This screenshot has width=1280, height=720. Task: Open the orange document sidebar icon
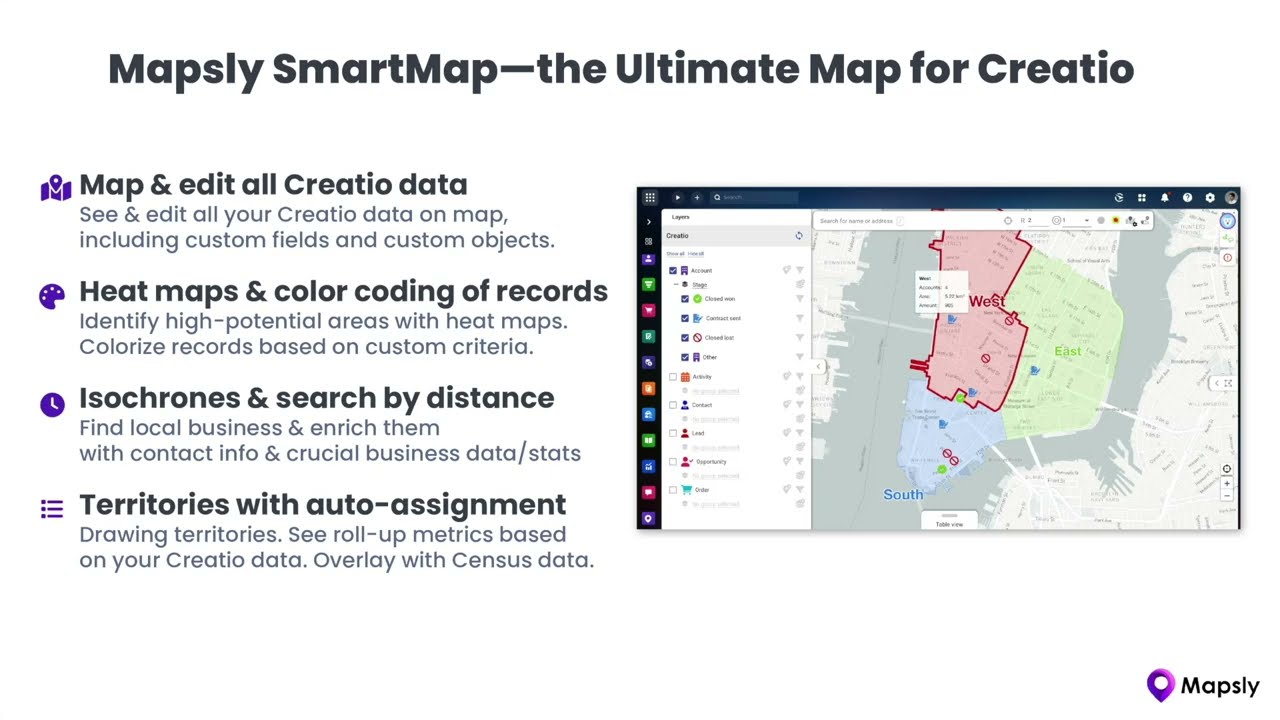tap(648, 388)
